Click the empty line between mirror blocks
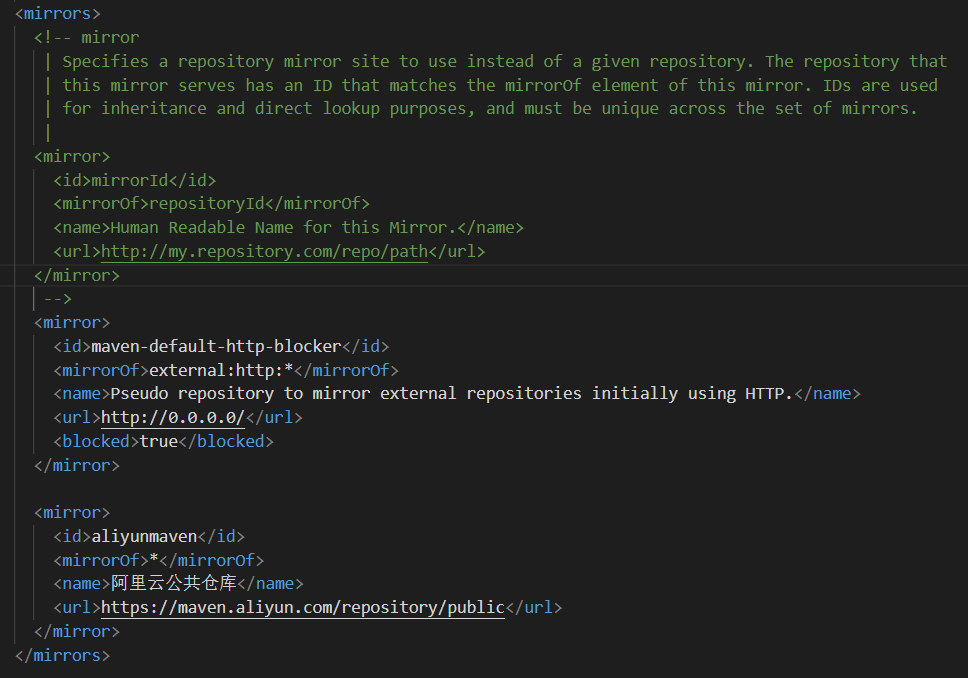Image resolution: width=968 pixels, height=678 pixels. tap(300, 489)
